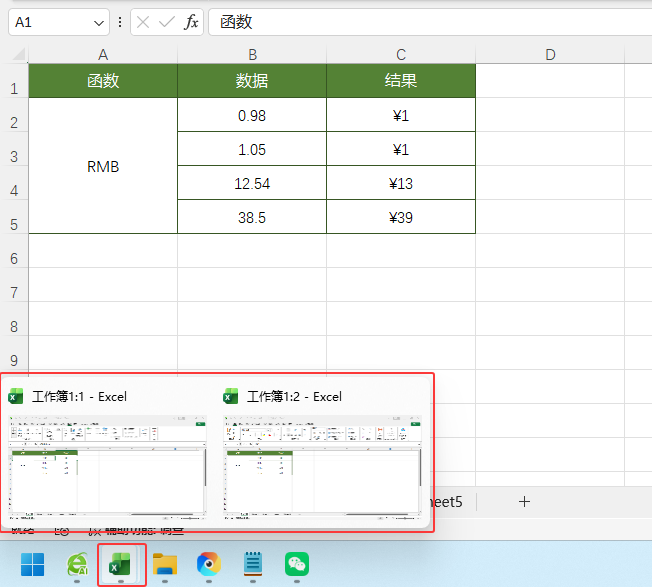Select column A header
652x587 pixels.
tap(103, 54)
